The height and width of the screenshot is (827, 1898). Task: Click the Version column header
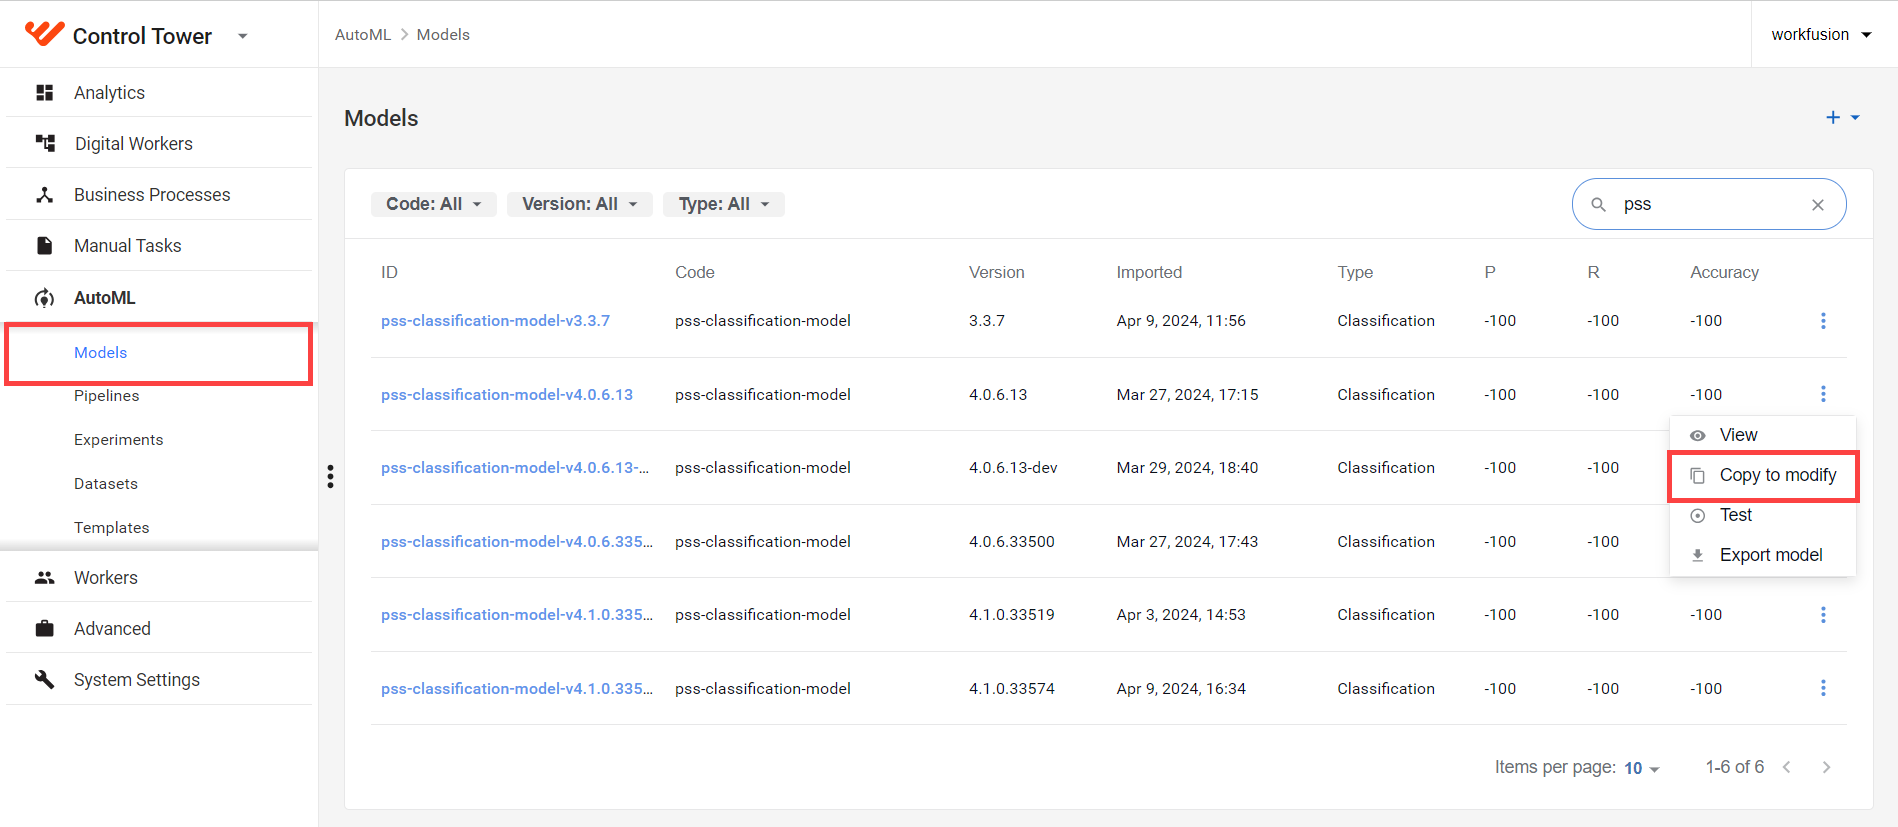[x=997, y=272]
